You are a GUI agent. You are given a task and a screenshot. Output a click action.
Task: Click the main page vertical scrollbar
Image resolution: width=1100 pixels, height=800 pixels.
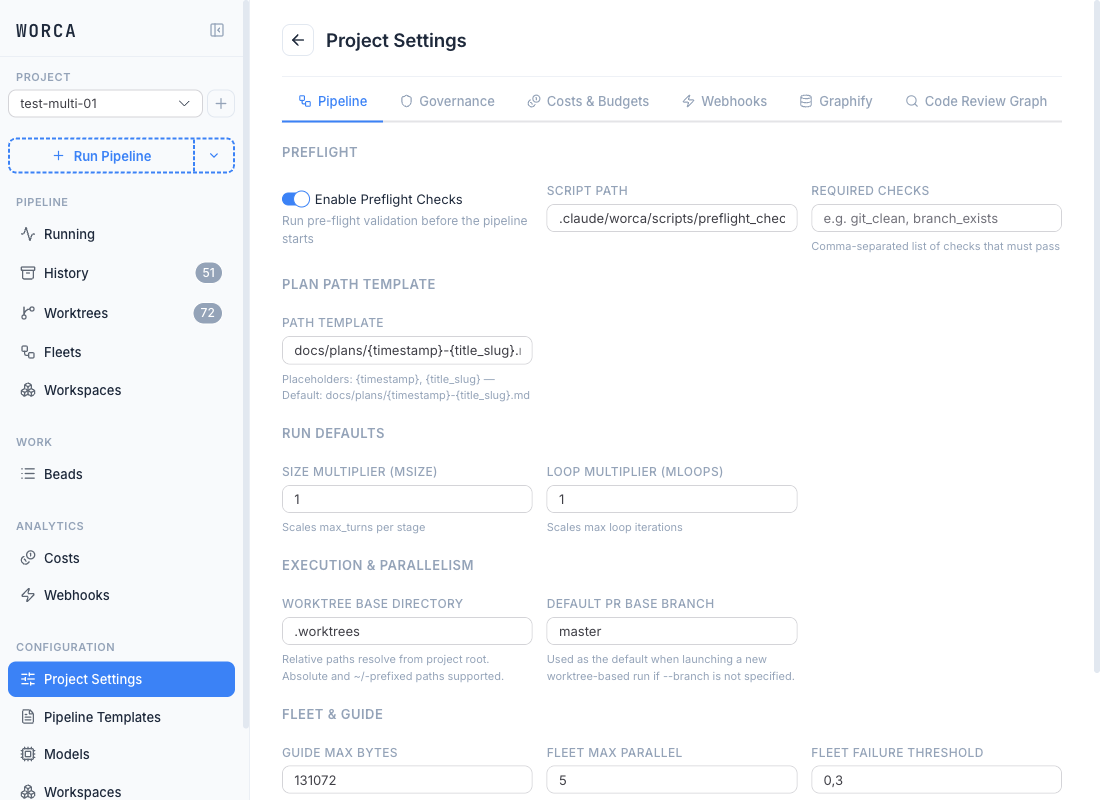(x=1096, y=337)
